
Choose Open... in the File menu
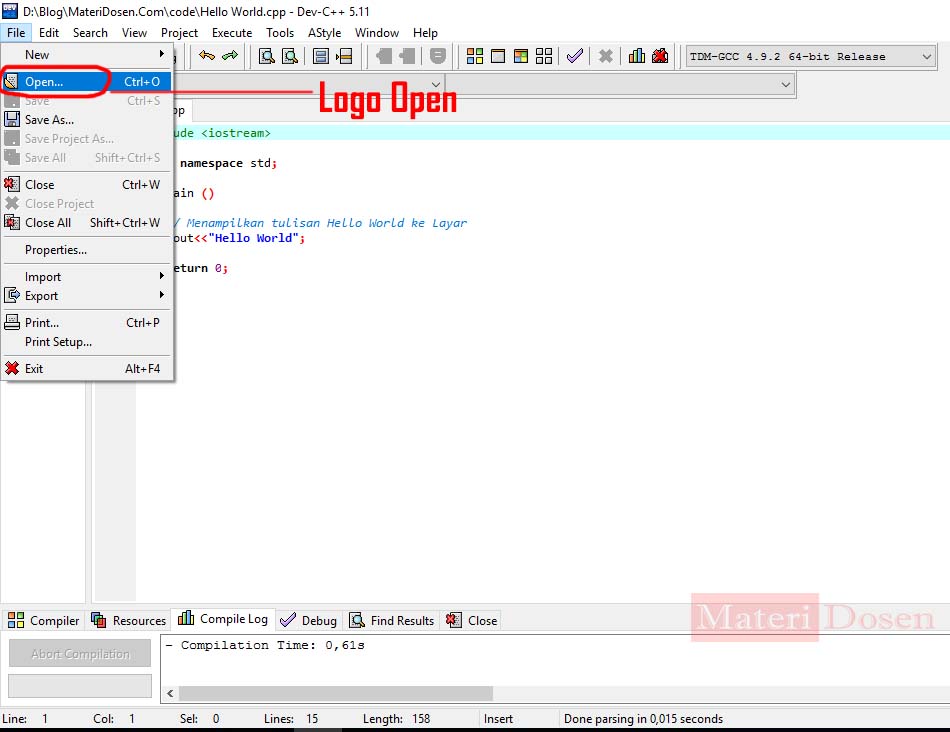pyautogui.click(x=87, y=81)
